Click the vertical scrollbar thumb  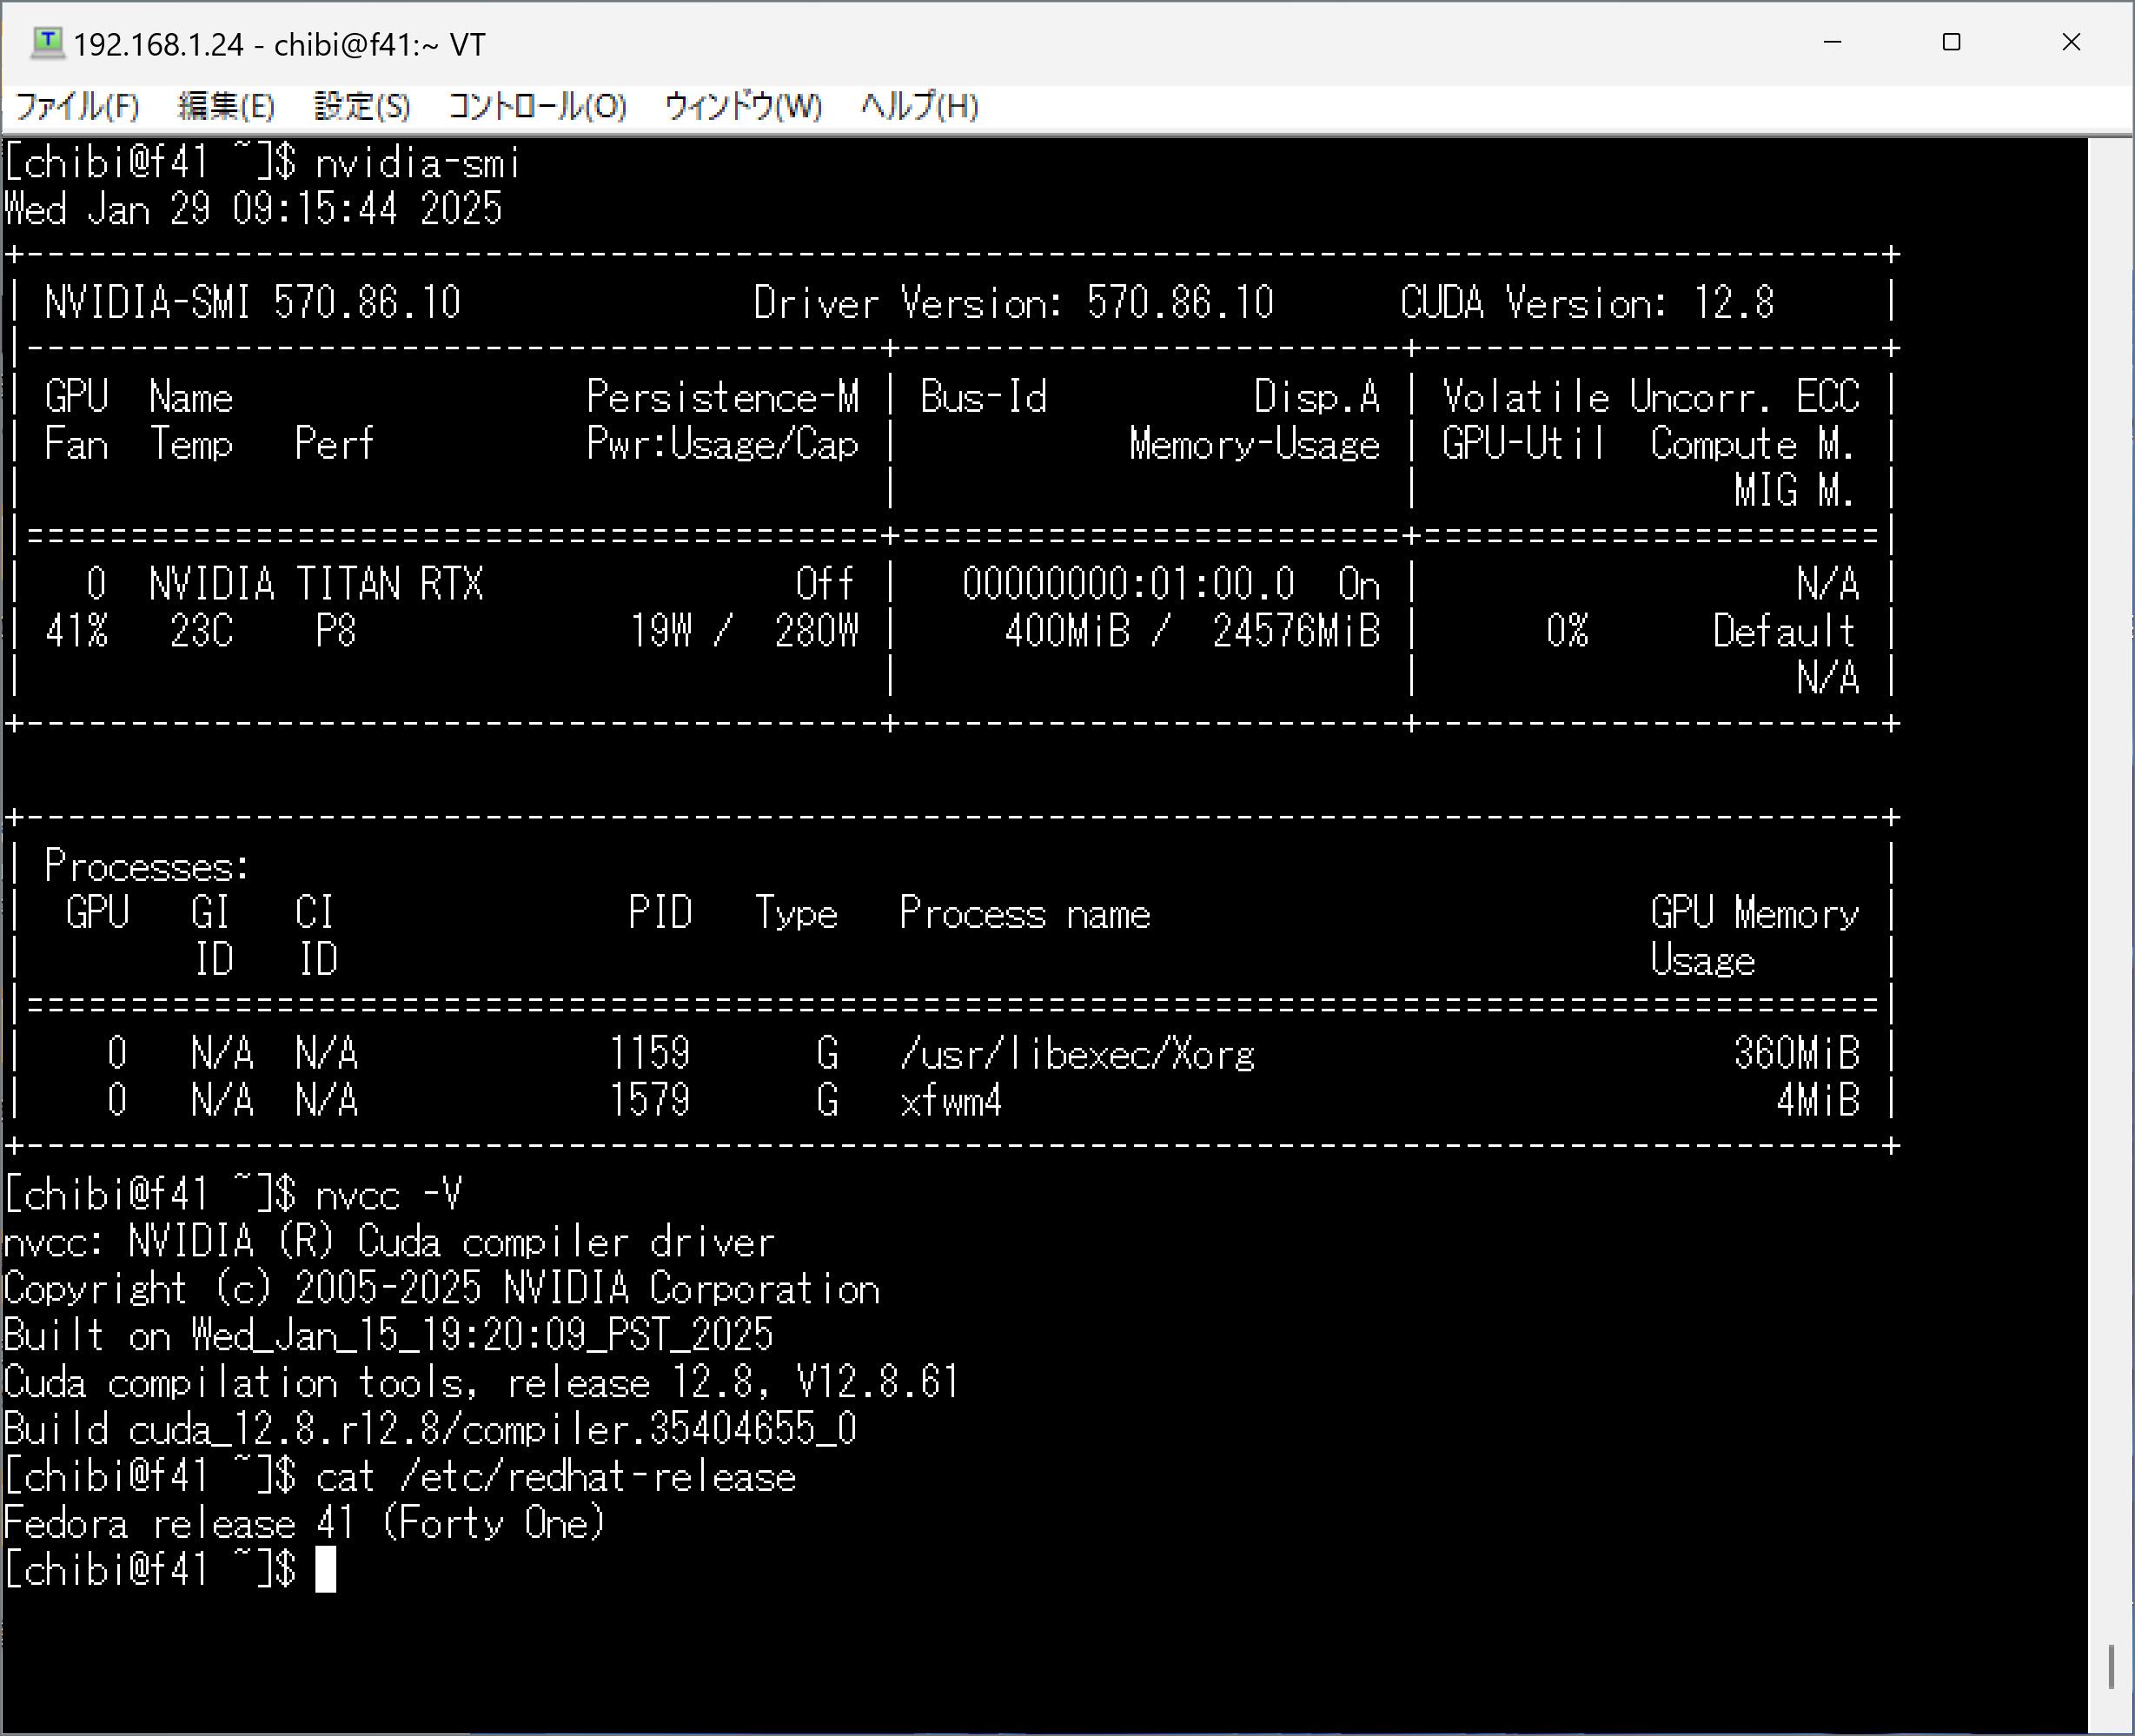(x=2110, y=1666)
